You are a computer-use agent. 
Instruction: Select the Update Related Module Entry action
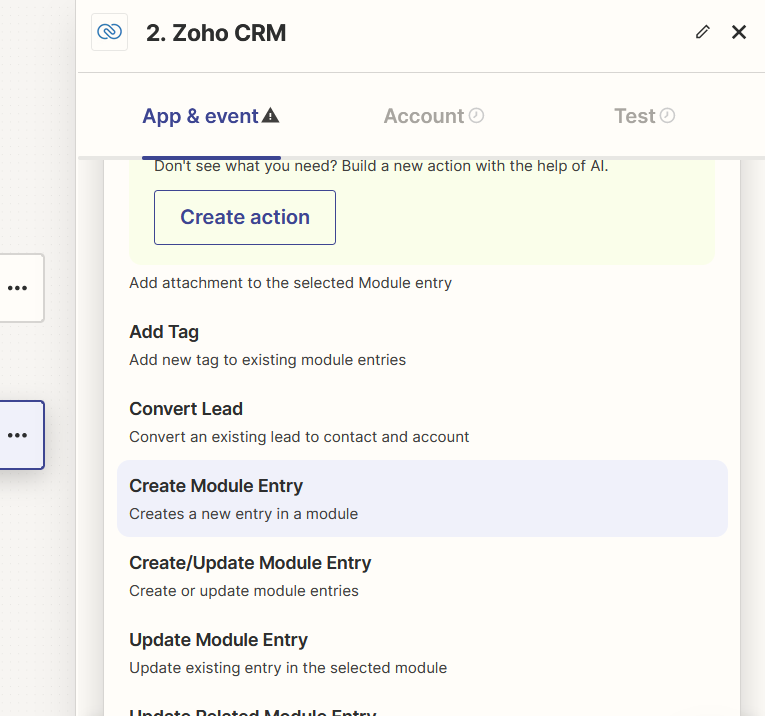point(252,712)
